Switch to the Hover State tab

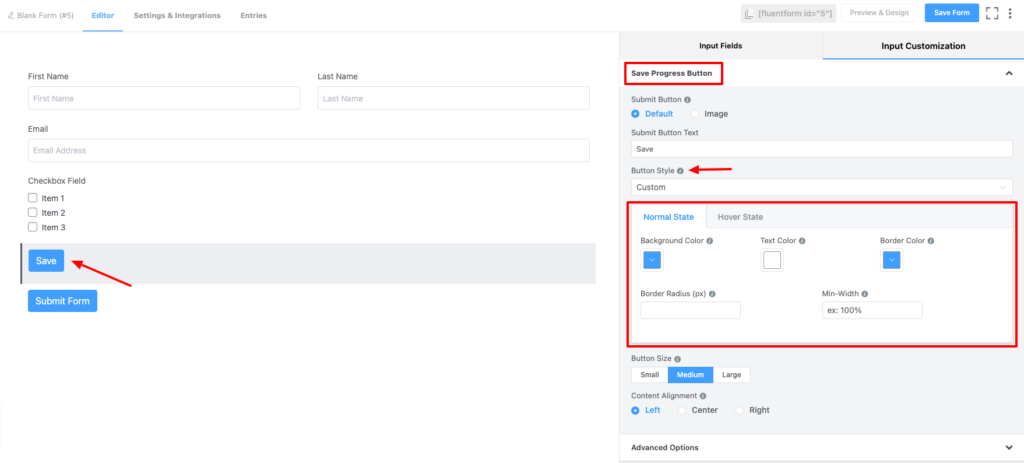pos(740,217)
